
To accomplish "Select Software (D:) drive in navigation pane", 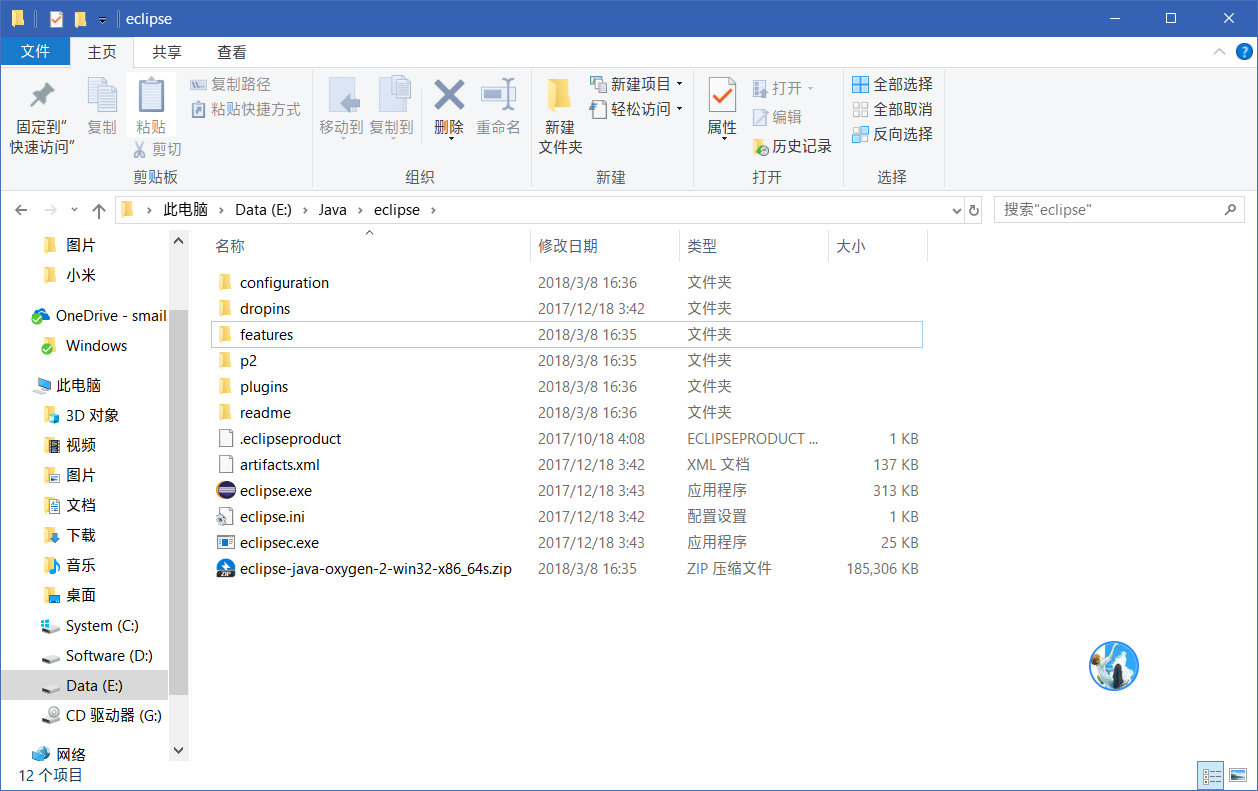I will [97, 656].
